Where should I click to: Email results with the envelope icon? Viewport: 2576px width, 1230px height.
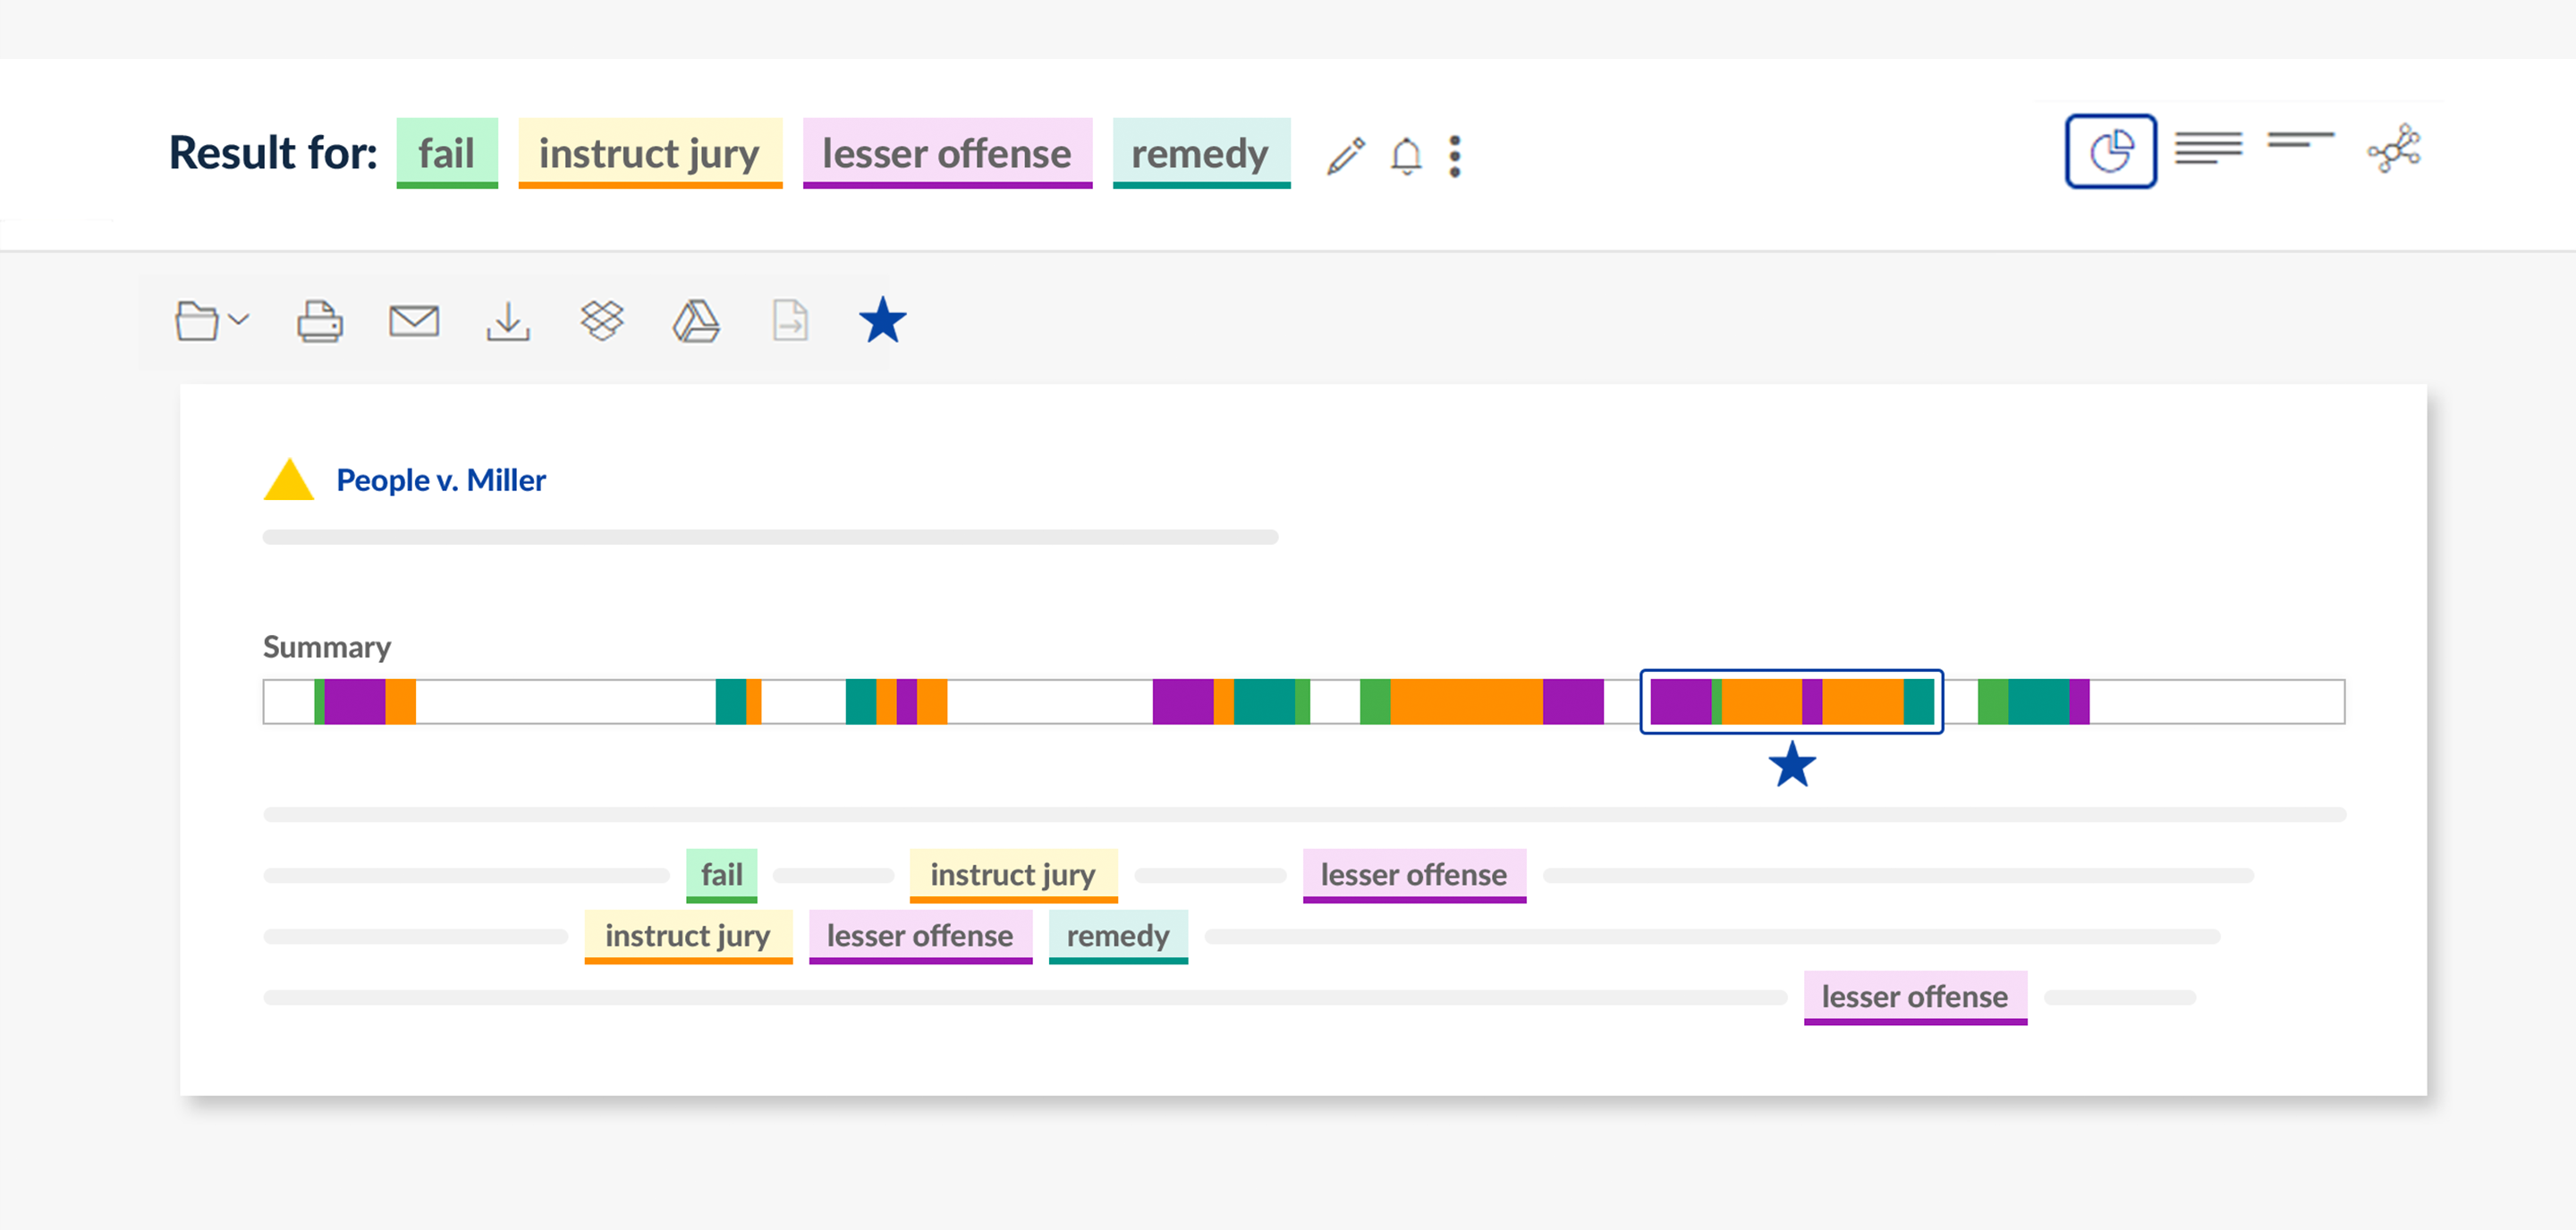(414, 321)
